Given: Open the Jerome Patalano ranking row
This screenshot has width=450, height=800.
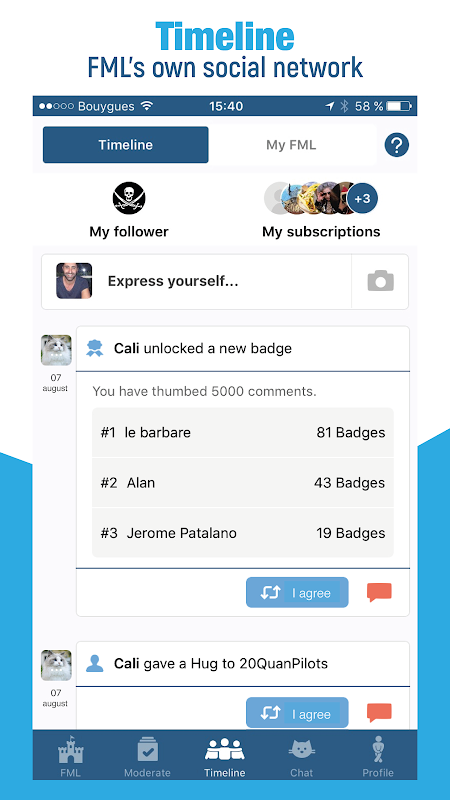Looking at the screenshot, I should [243, 533].
